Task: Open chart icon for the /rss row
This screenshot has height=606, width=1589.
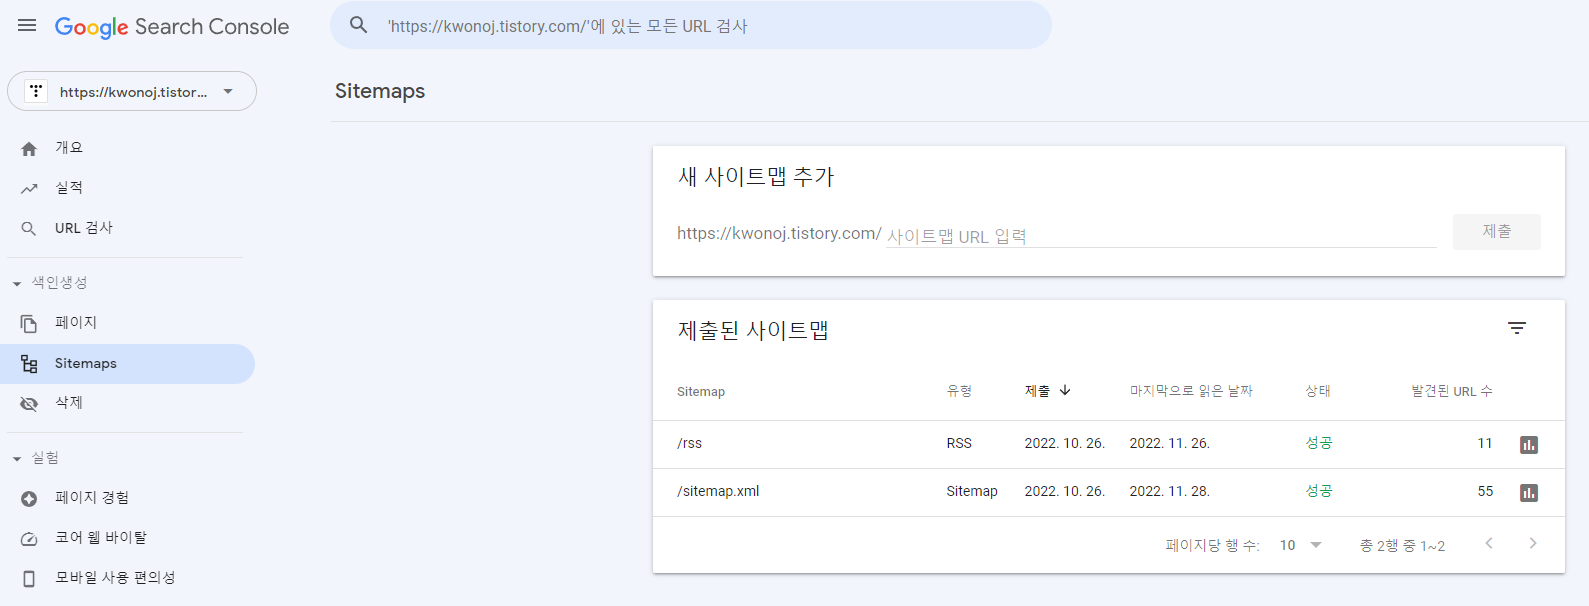Action: [1529, 445]
